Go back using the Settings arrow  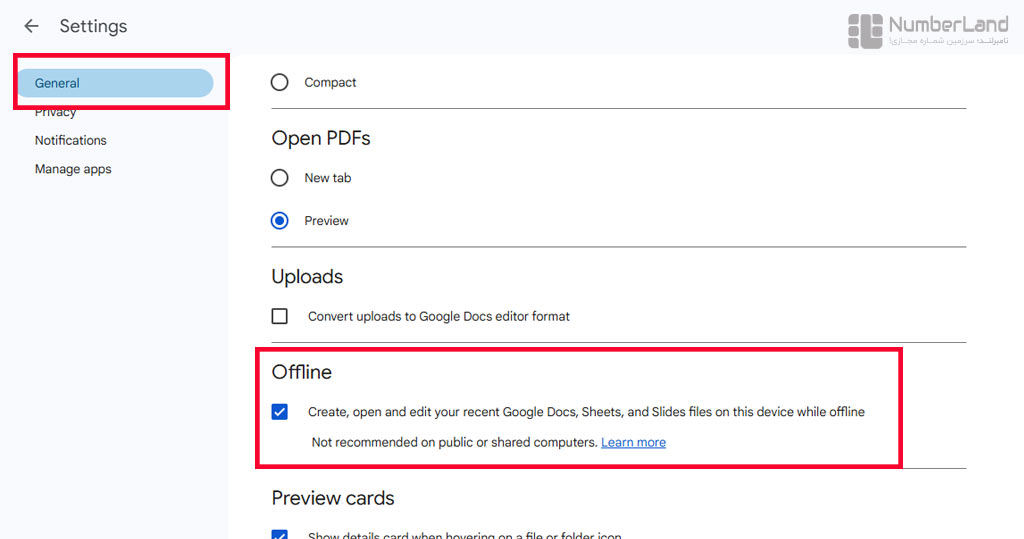coord(31,26)
